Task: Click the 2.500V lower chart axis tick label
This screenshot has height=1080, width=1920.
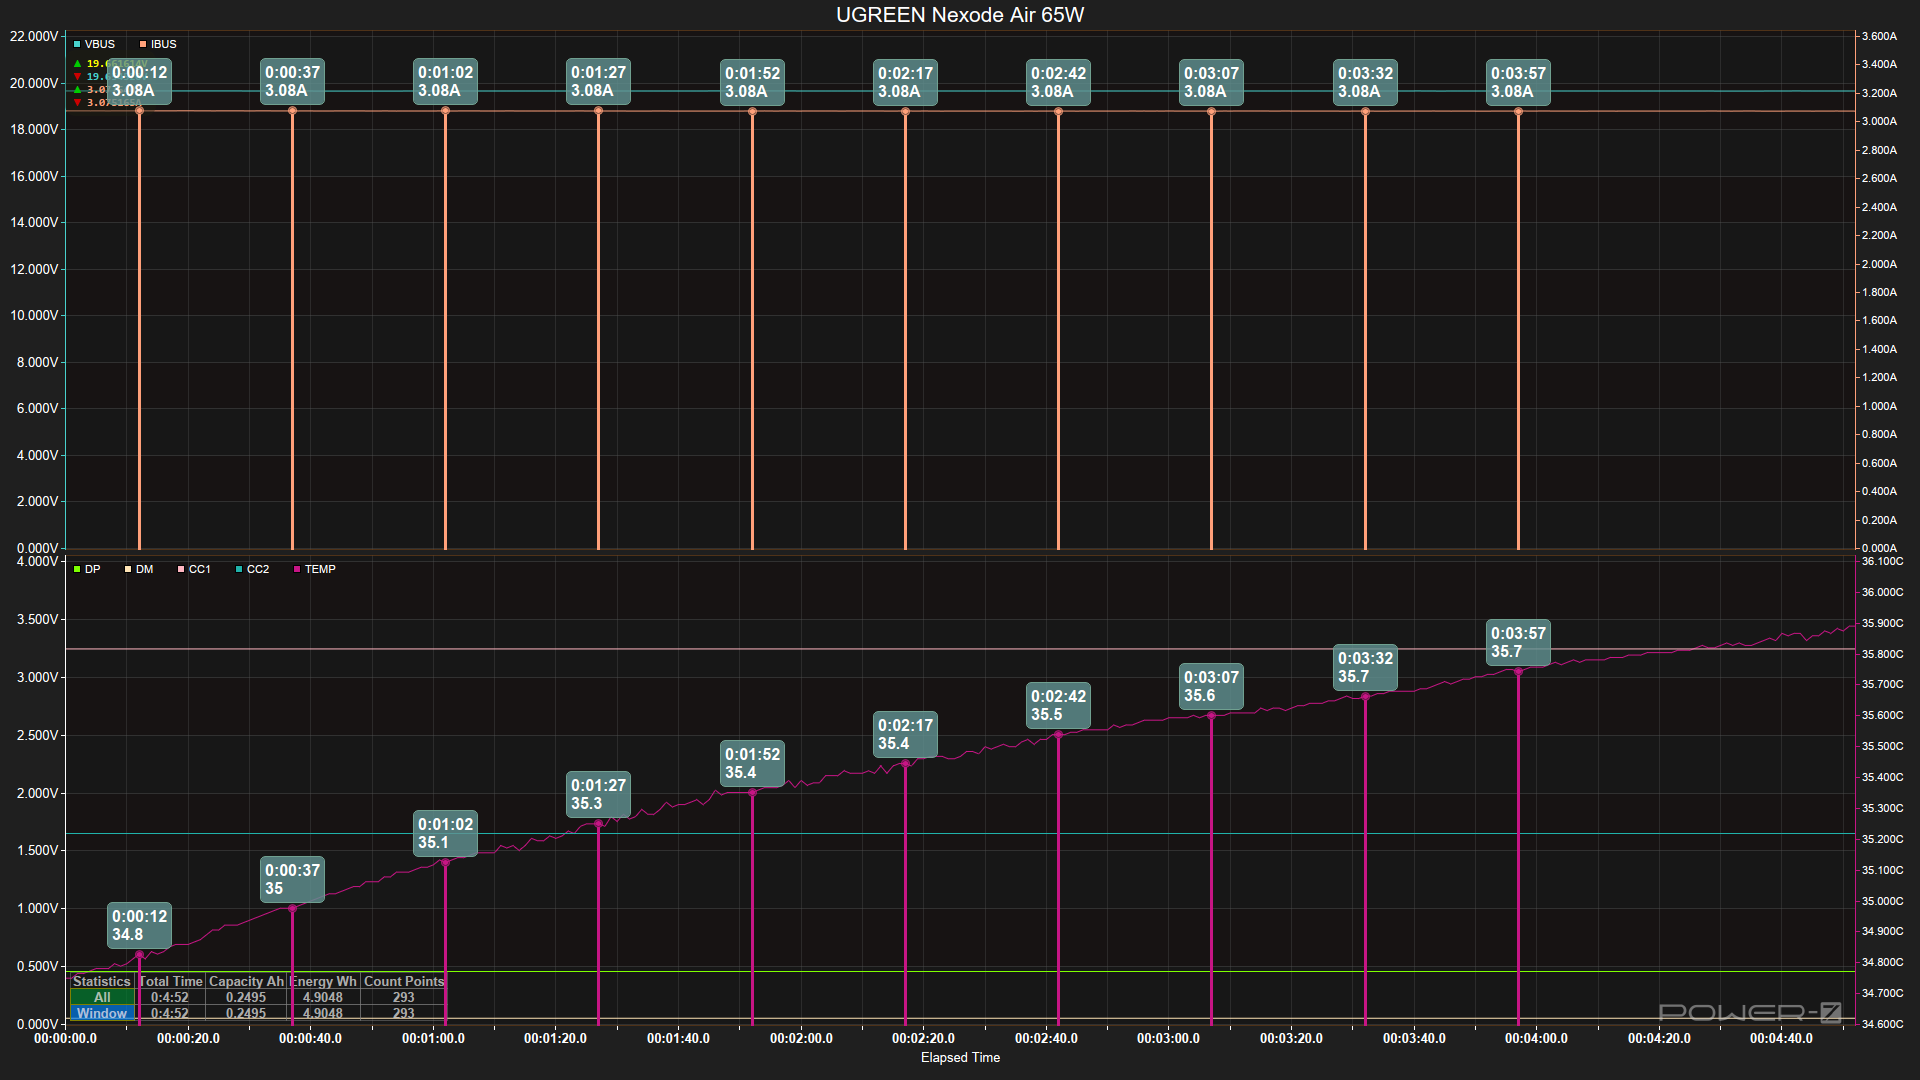Action: 37,735
